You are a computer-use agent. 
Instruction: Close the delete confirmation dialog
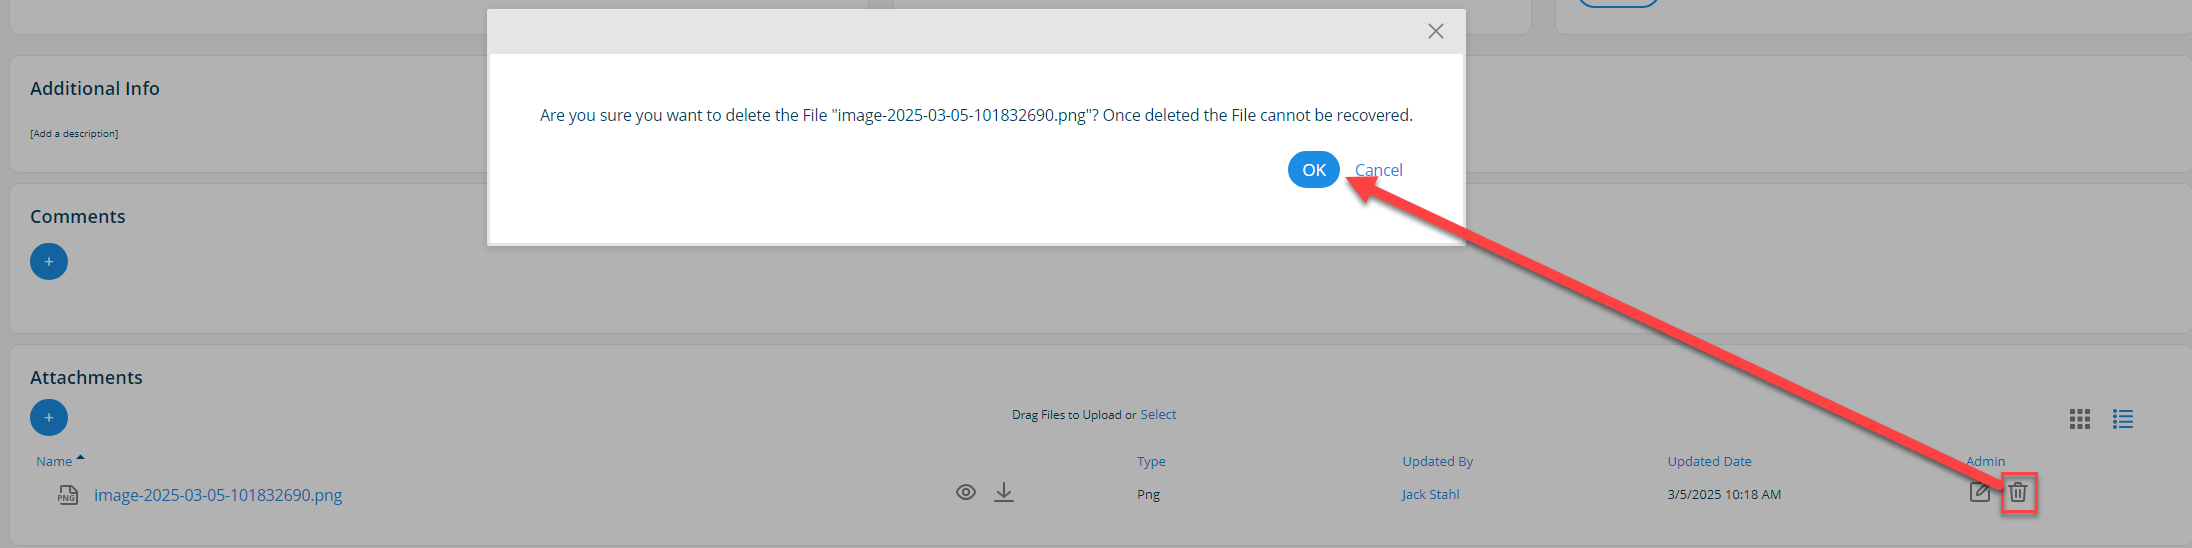(x=1435, y=31)
